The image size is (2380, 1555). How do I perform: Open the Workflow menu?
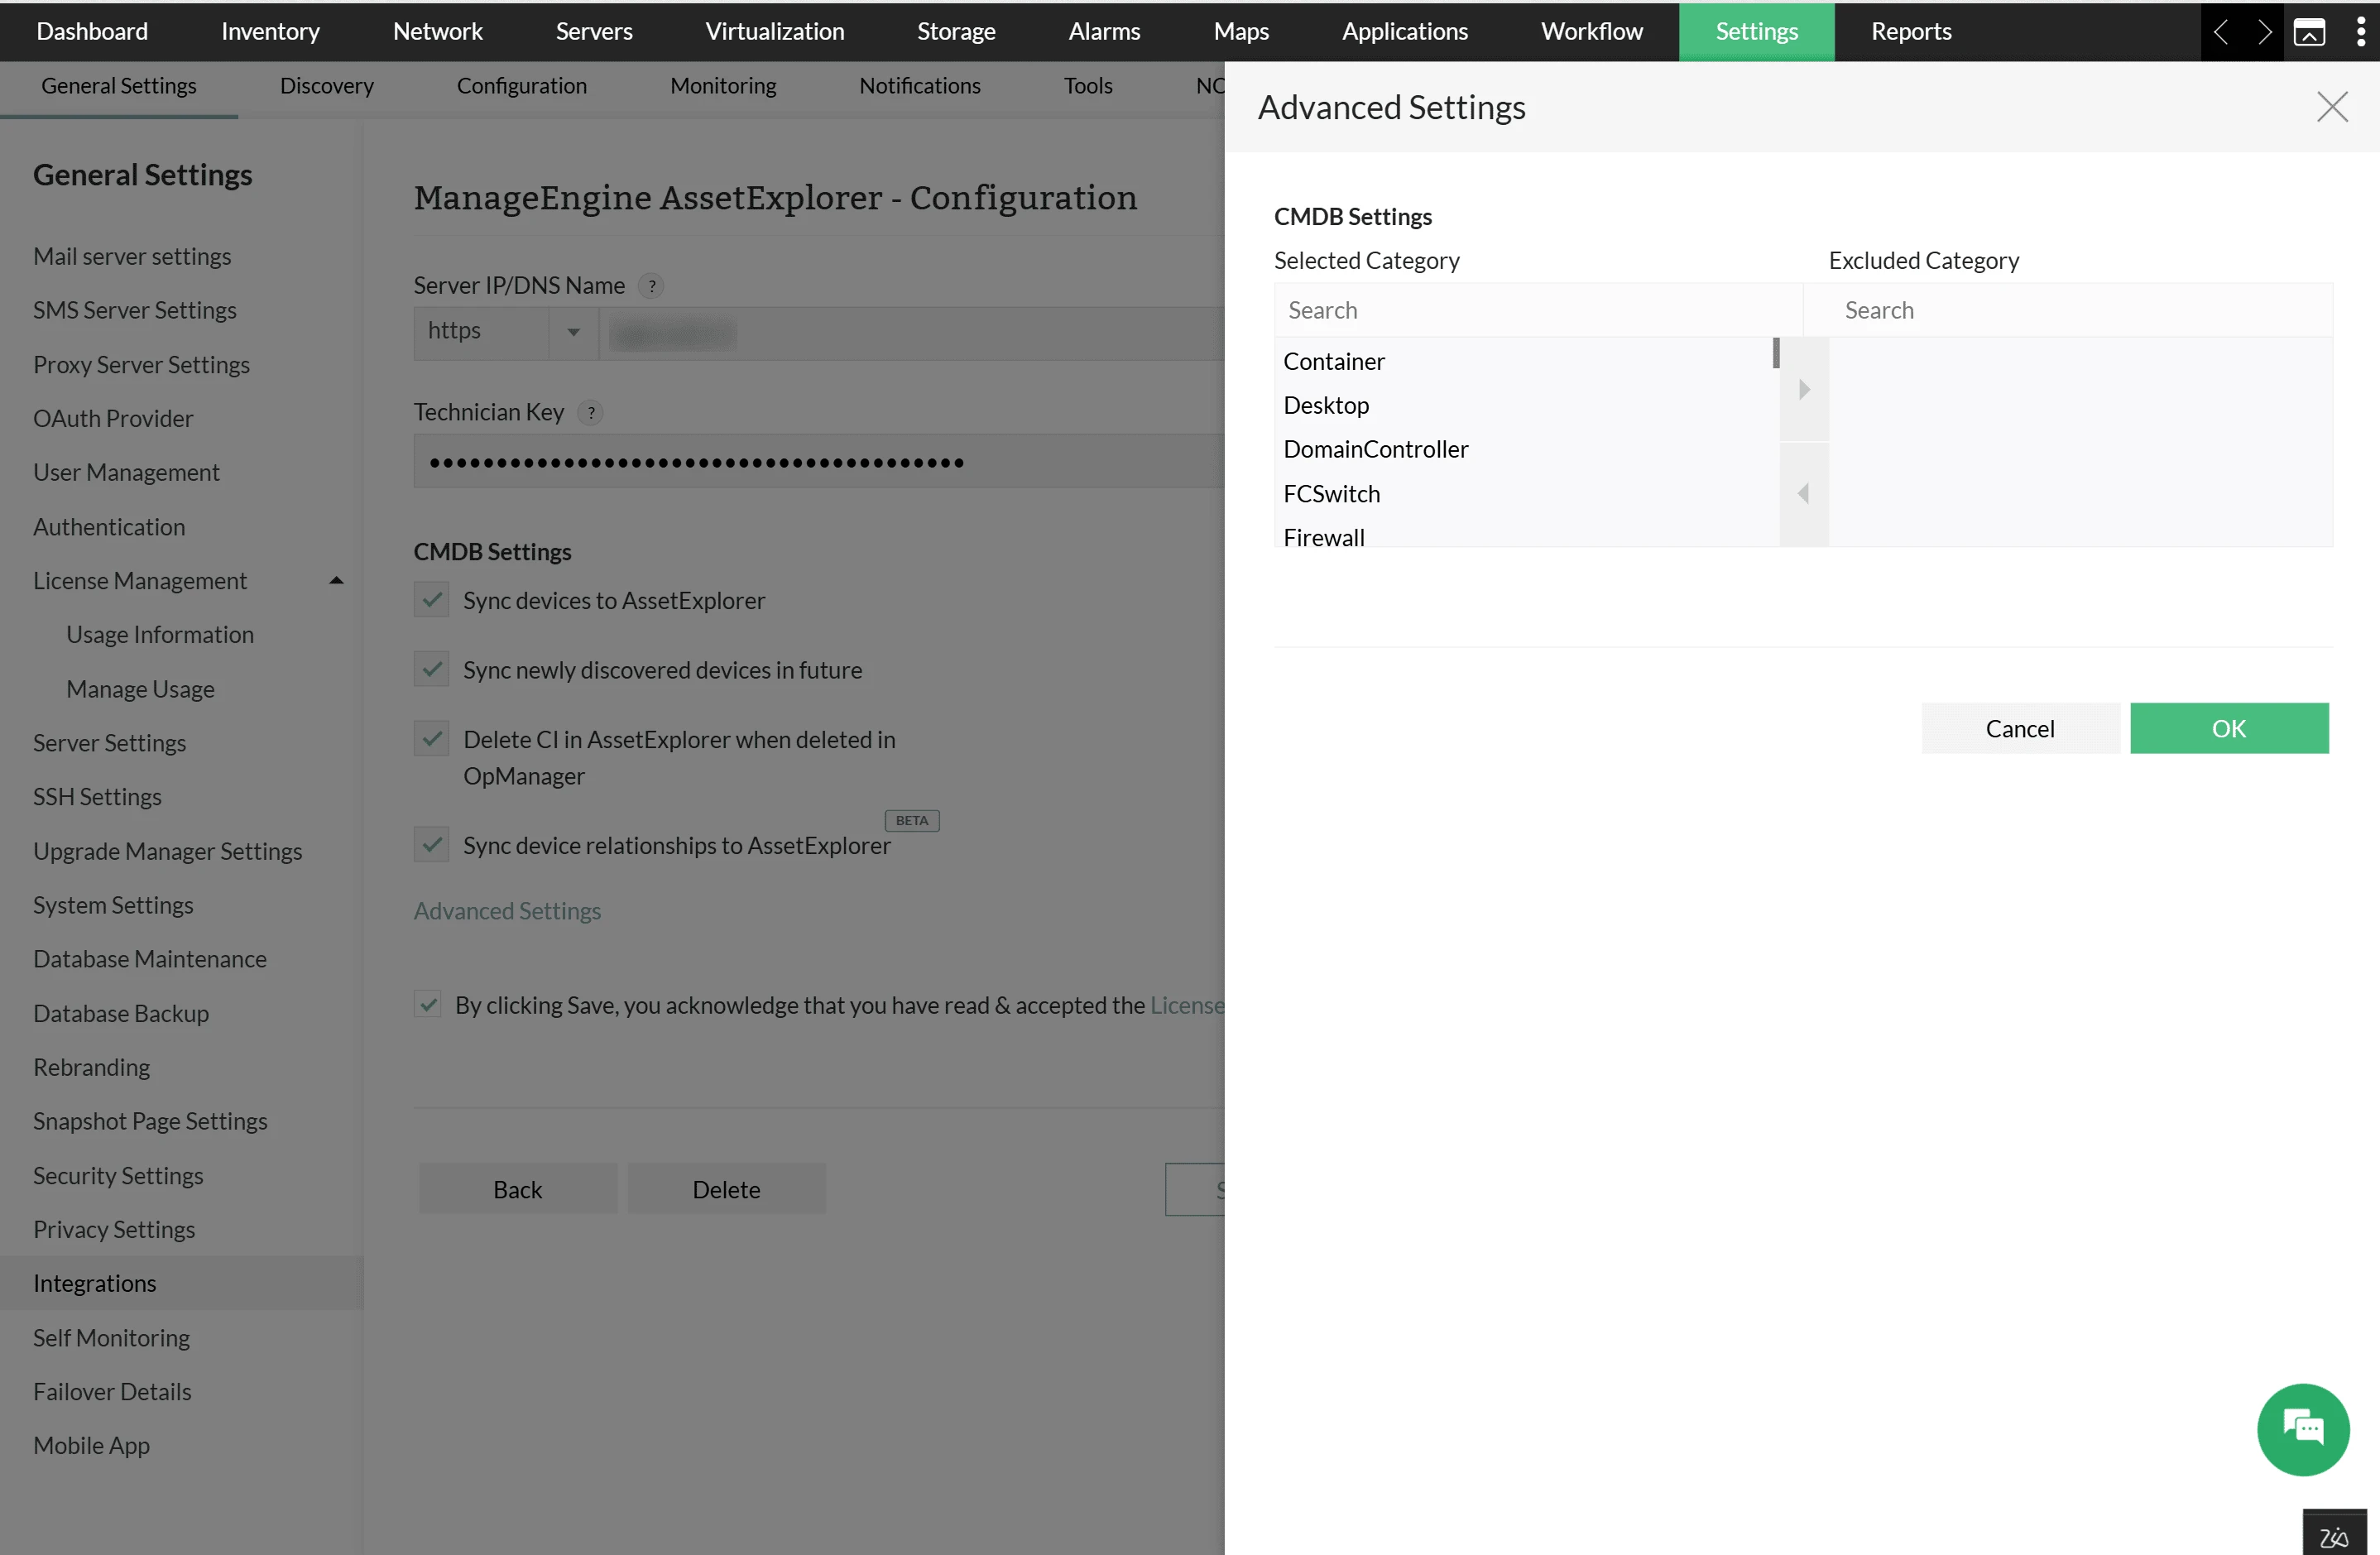[1591, 31]
